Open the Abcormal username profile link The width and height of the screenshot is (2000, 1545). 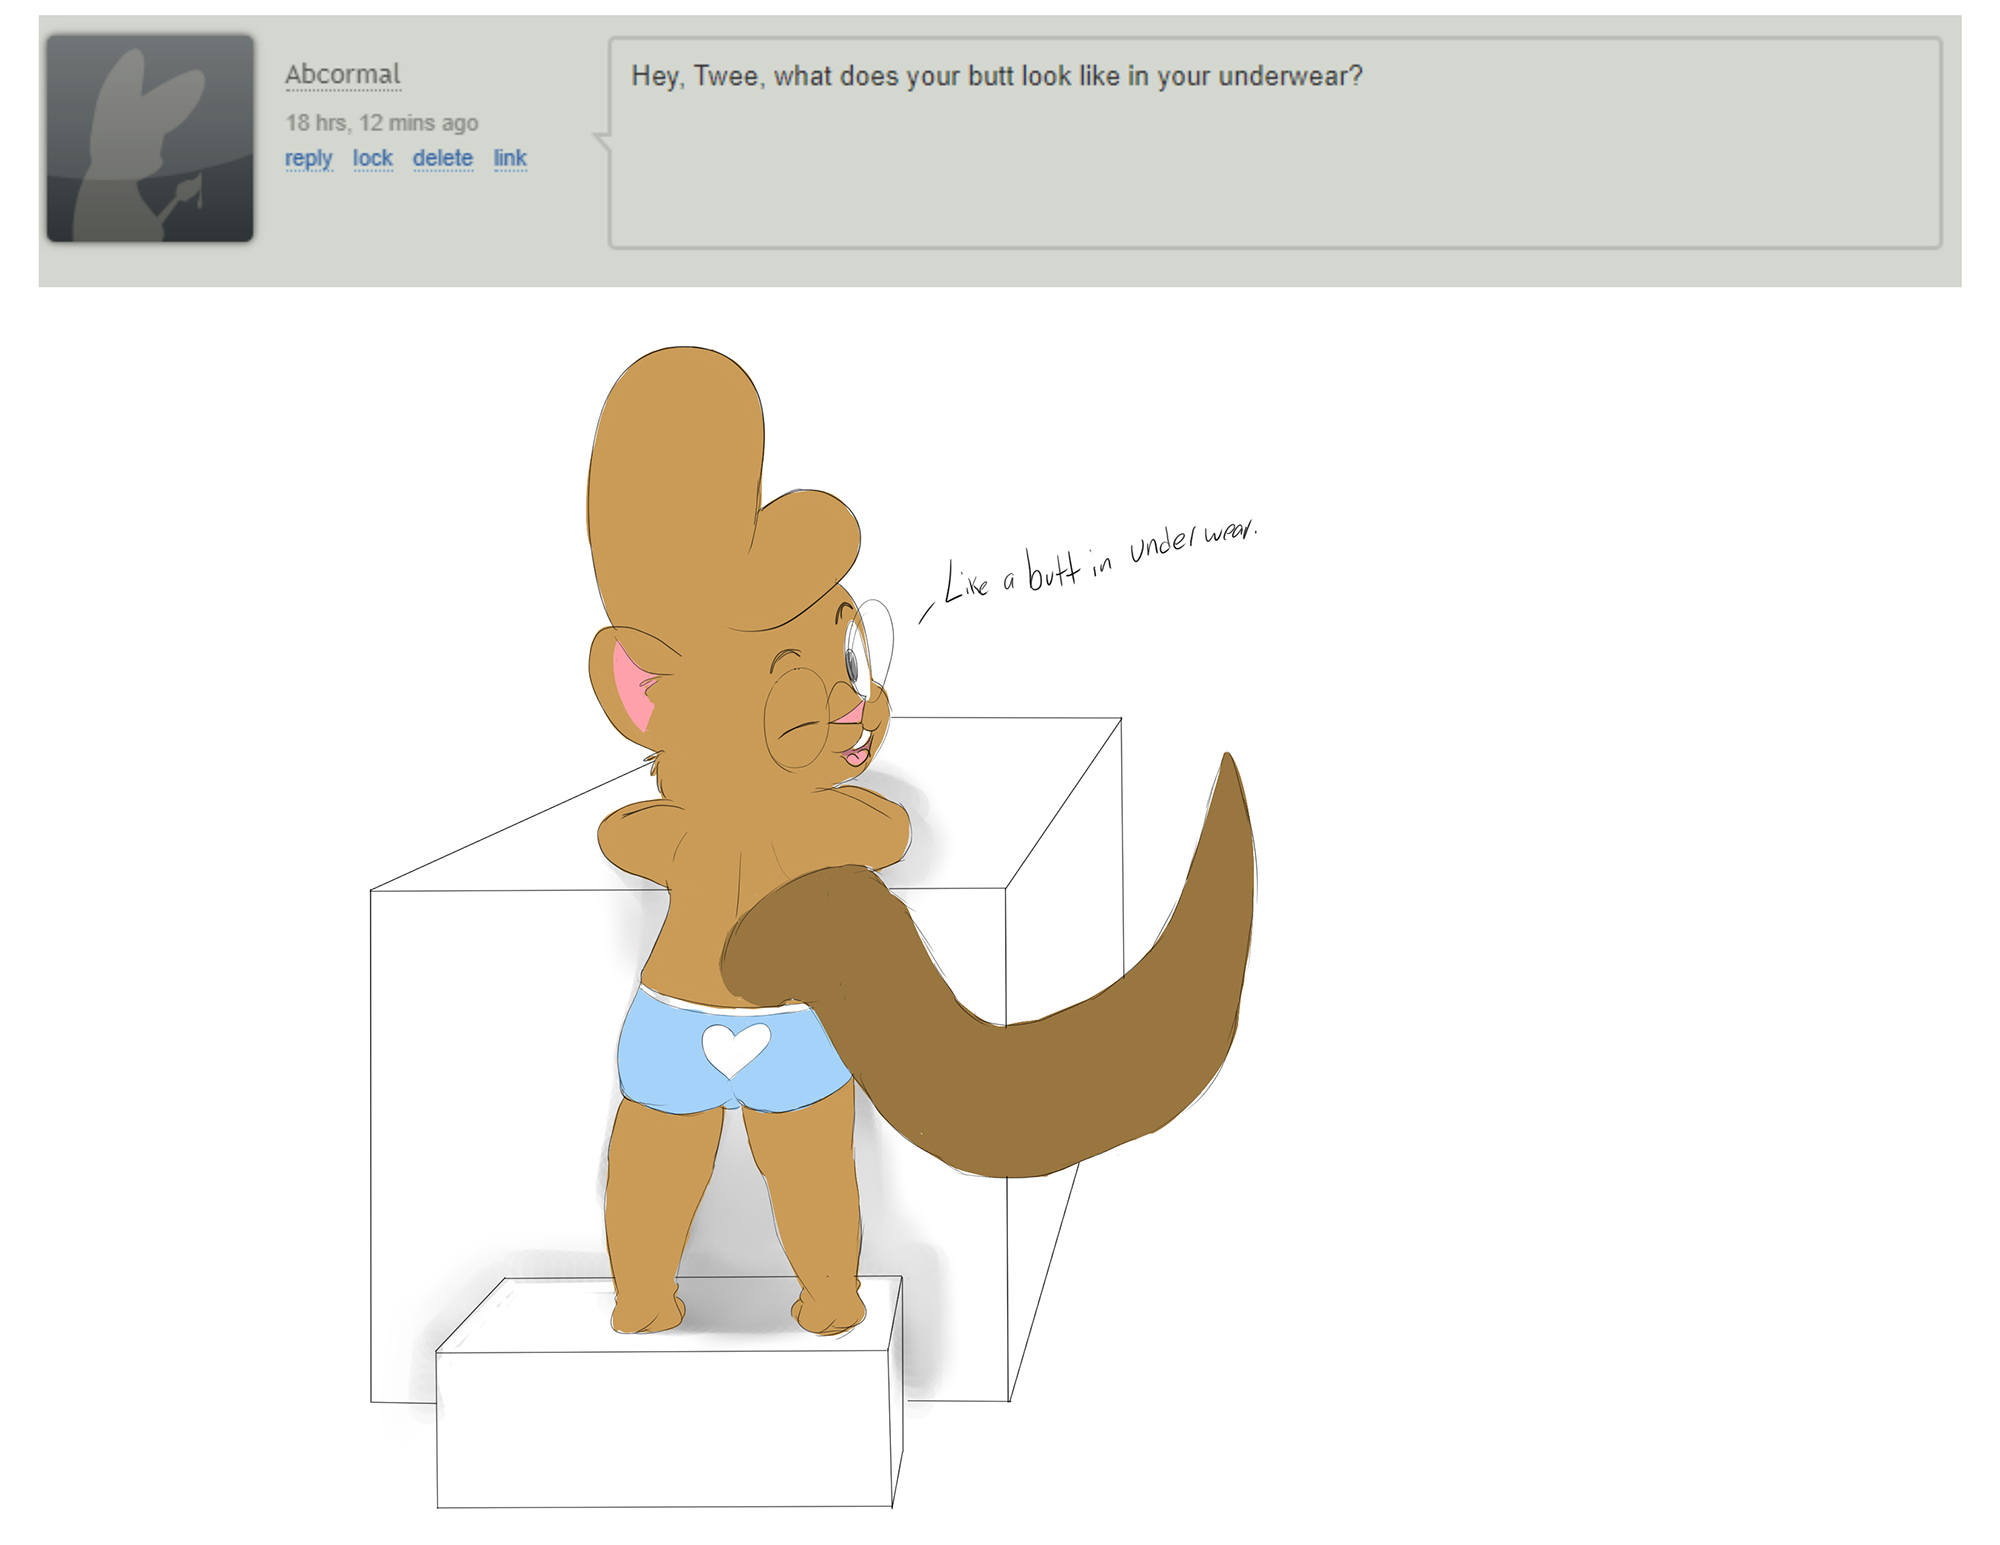[x=342, y=75]
